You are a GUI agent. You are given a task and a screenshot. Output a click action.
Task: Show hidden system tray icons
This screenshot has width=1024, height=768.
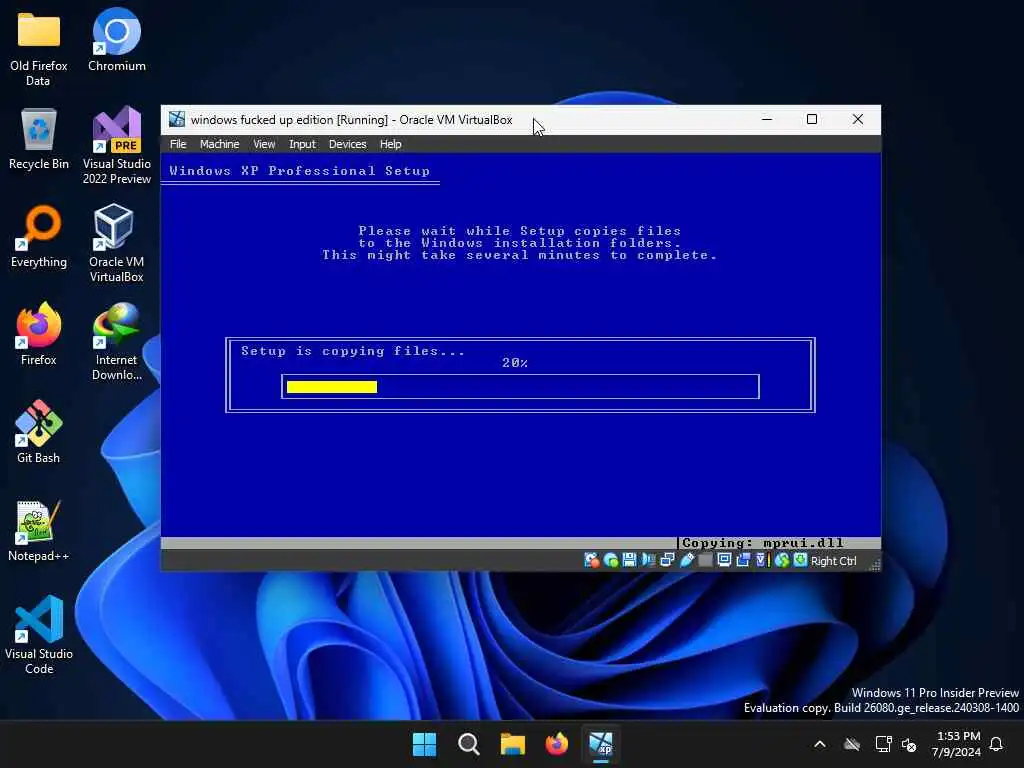820,744
